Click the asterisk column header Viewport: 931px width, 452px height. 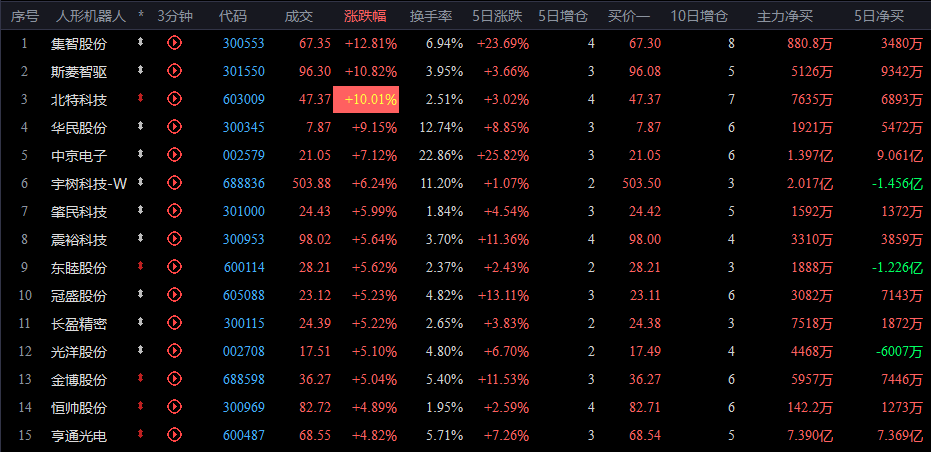pos(141,16)
